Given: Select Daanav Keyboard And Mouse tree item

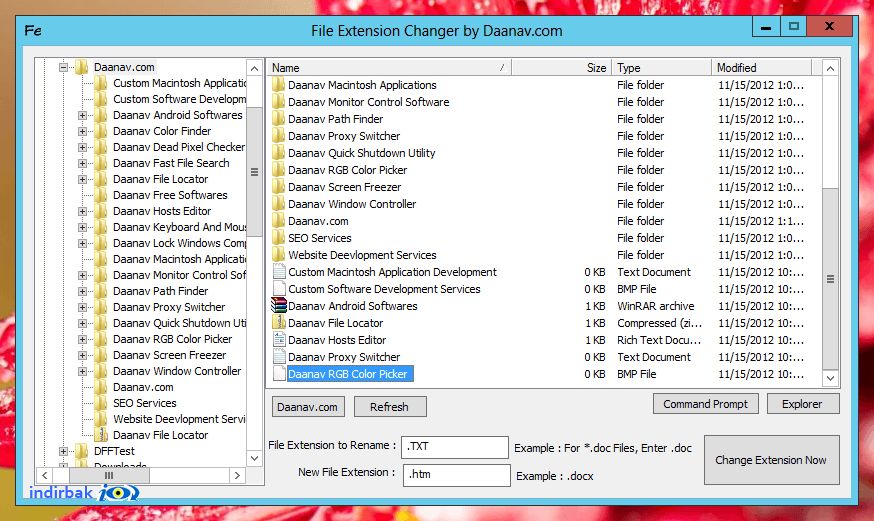Looking at the screenshot, I should coord(179,227).
